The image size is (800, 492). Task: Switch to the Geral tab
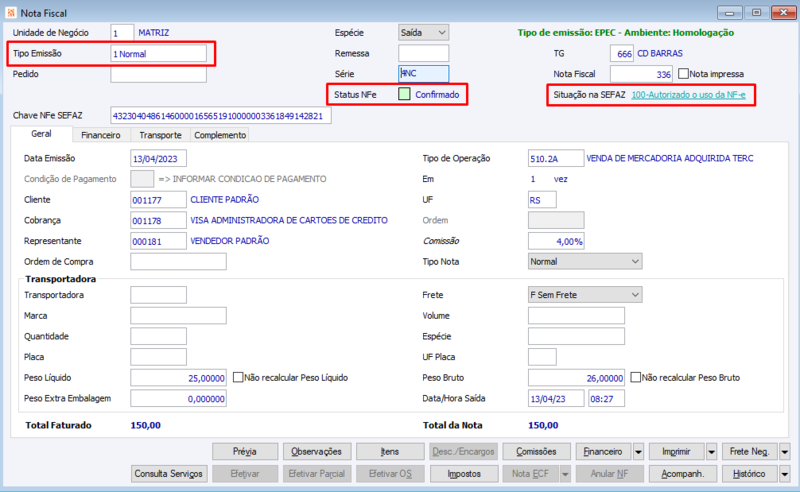point(41,134)
